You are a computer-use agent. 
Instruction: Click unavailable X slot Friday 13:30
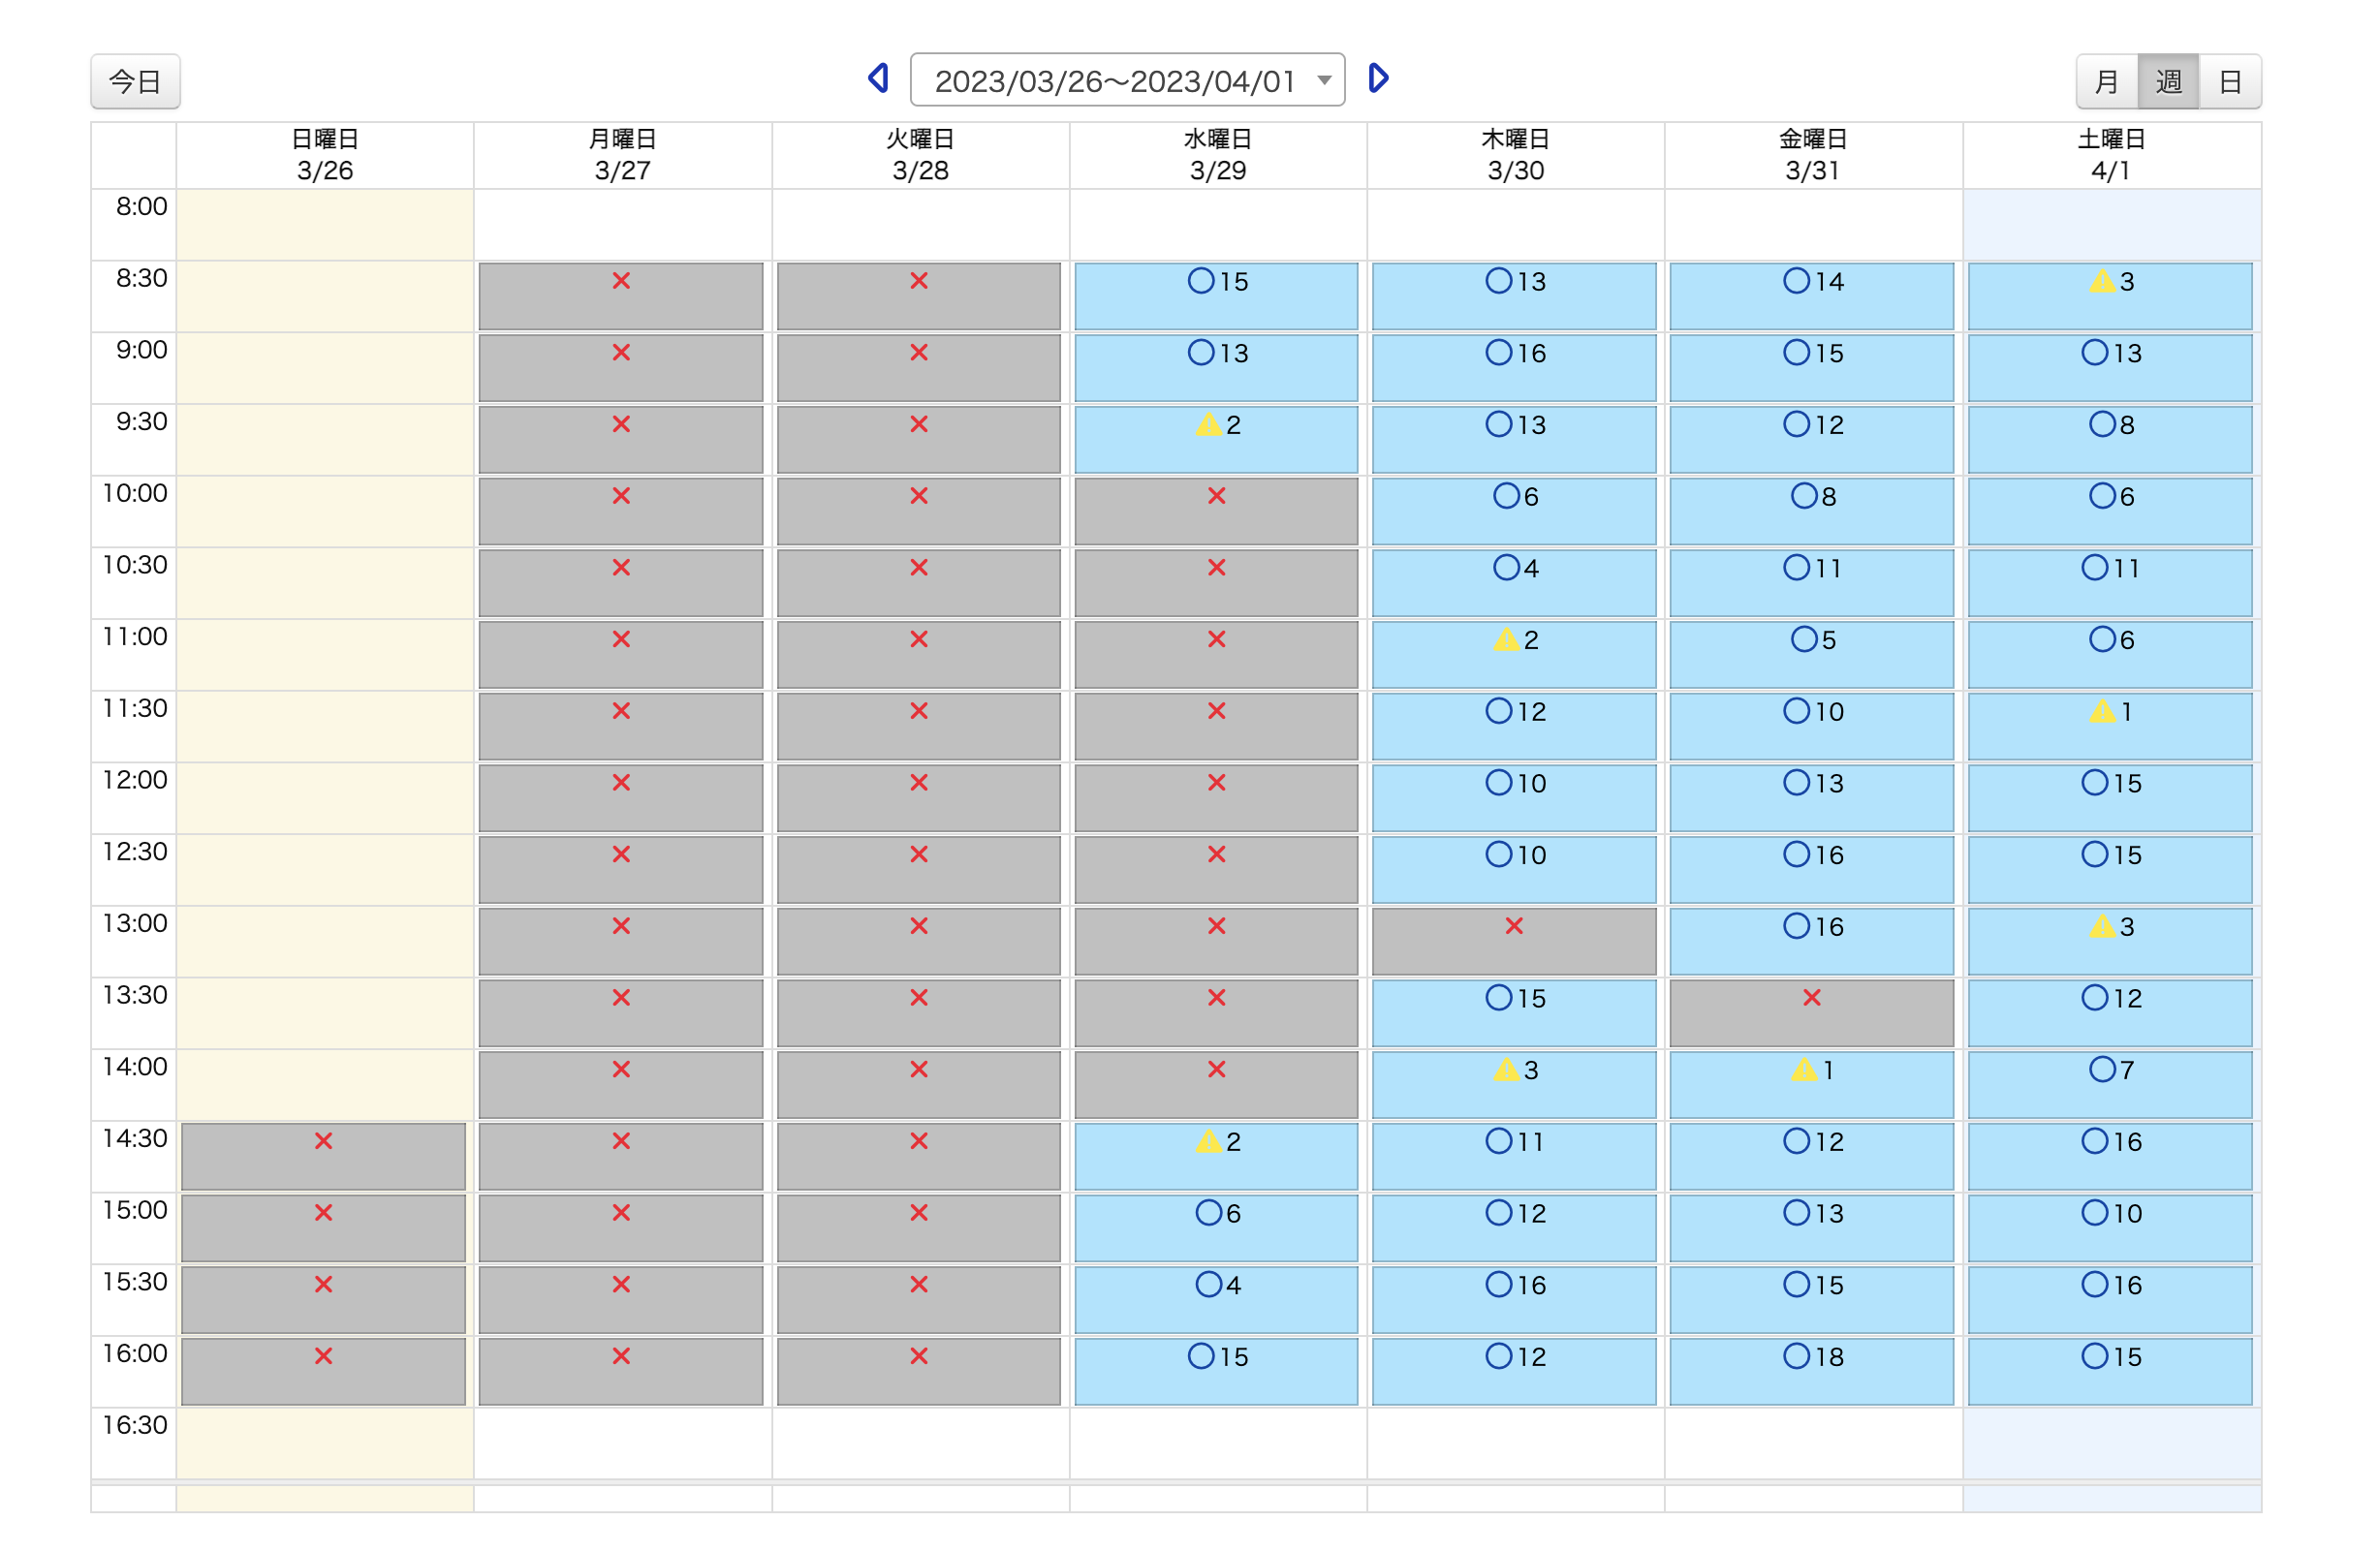click(1811, 1012)
